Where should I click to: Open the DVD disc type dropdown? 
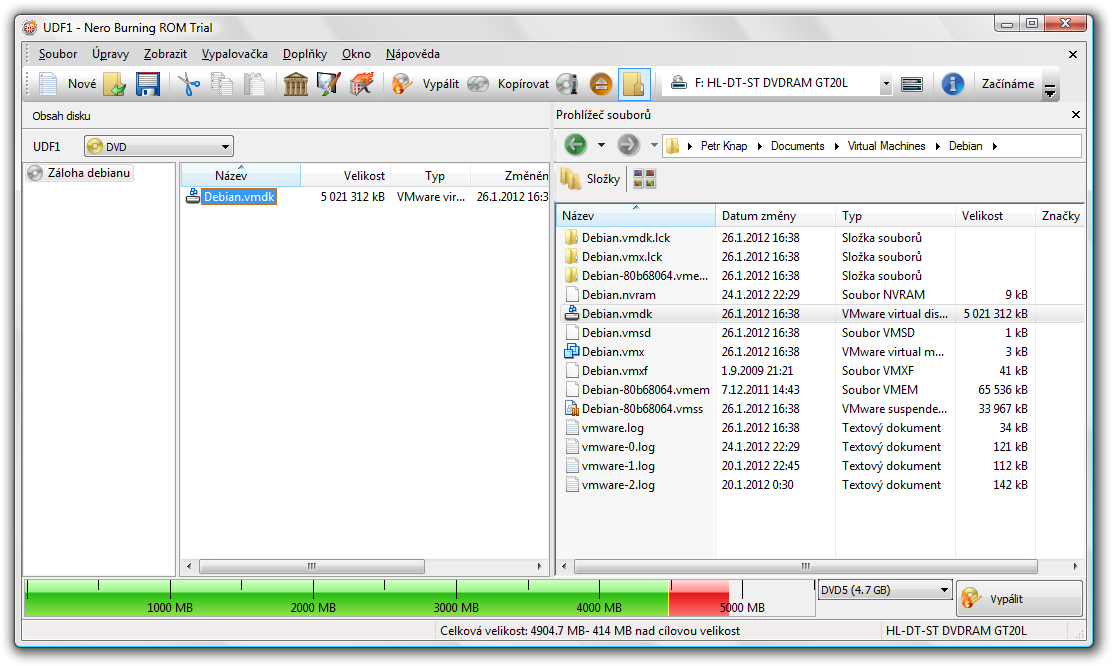[159, 147]
